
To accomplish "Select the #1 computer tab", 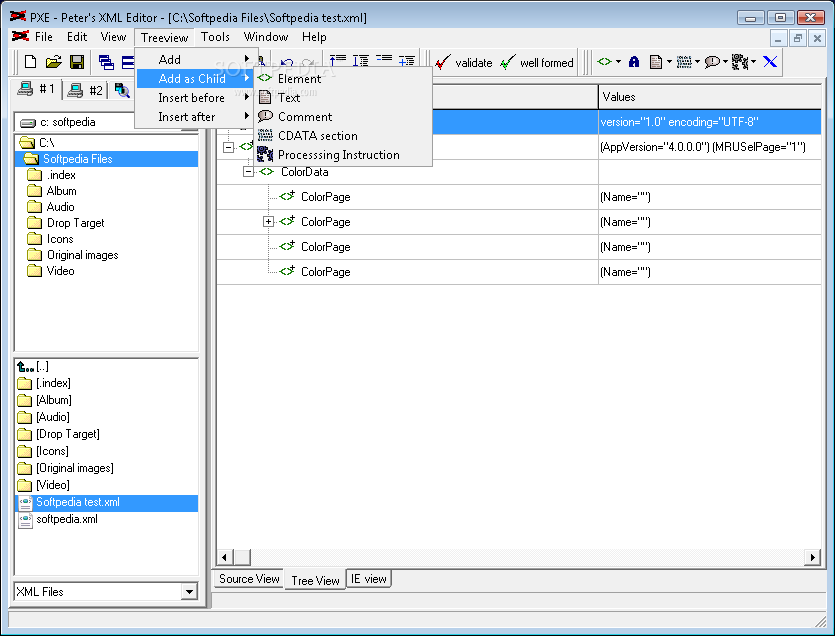I will click(36, 89).
